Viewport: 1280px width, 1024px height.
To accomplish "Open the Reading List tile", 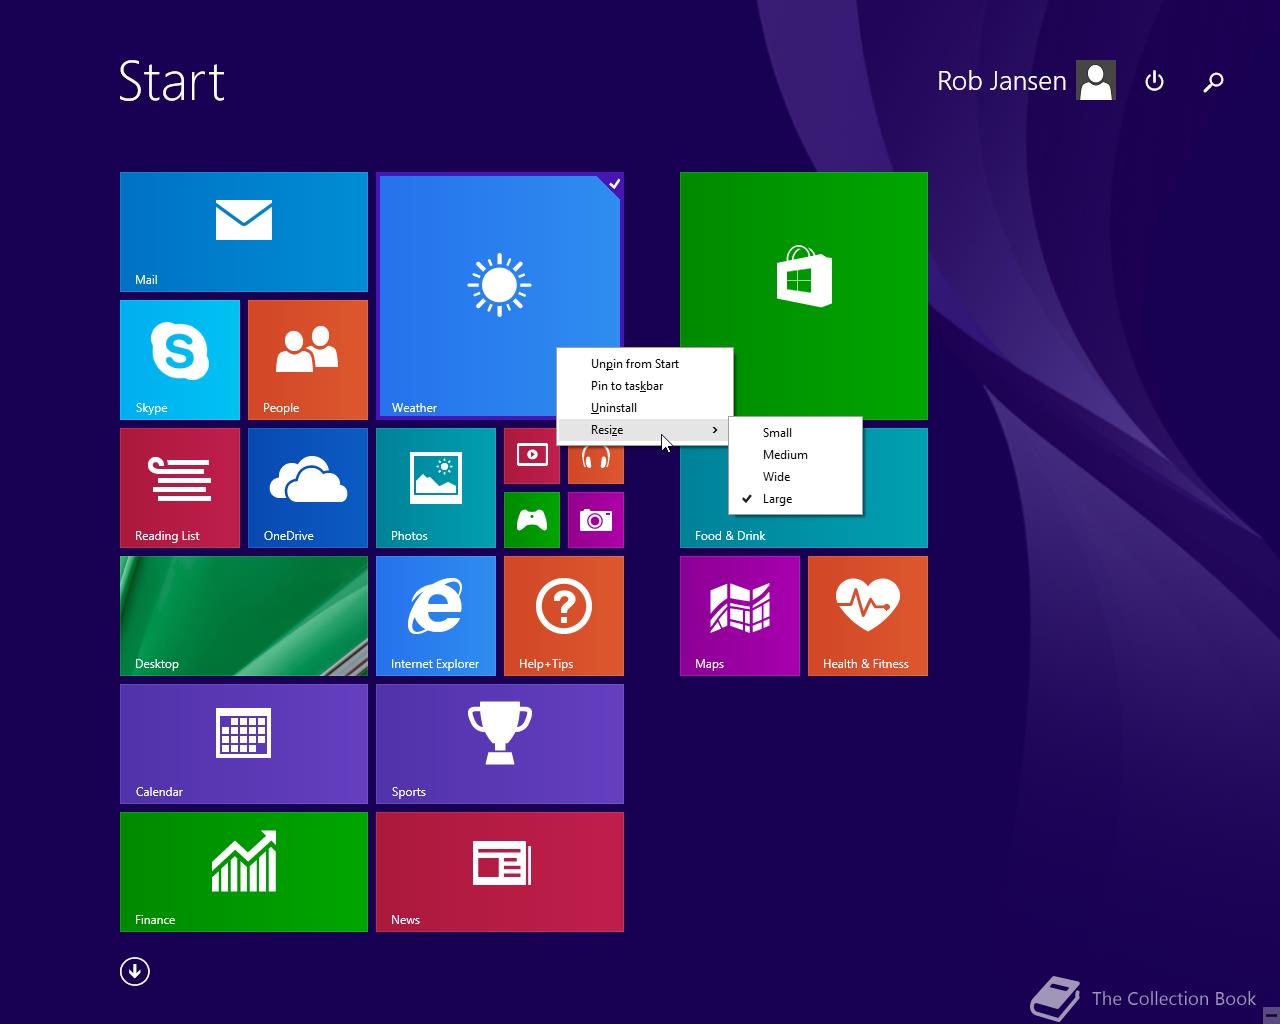I will 180,488.
